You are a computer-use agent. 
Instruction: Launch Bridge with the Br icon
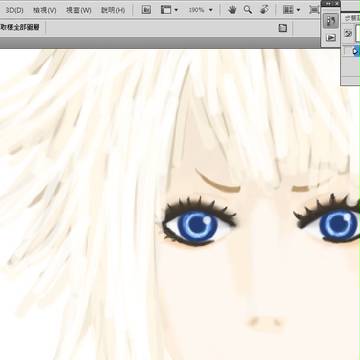pyautogui.click(x=146, y=10)
